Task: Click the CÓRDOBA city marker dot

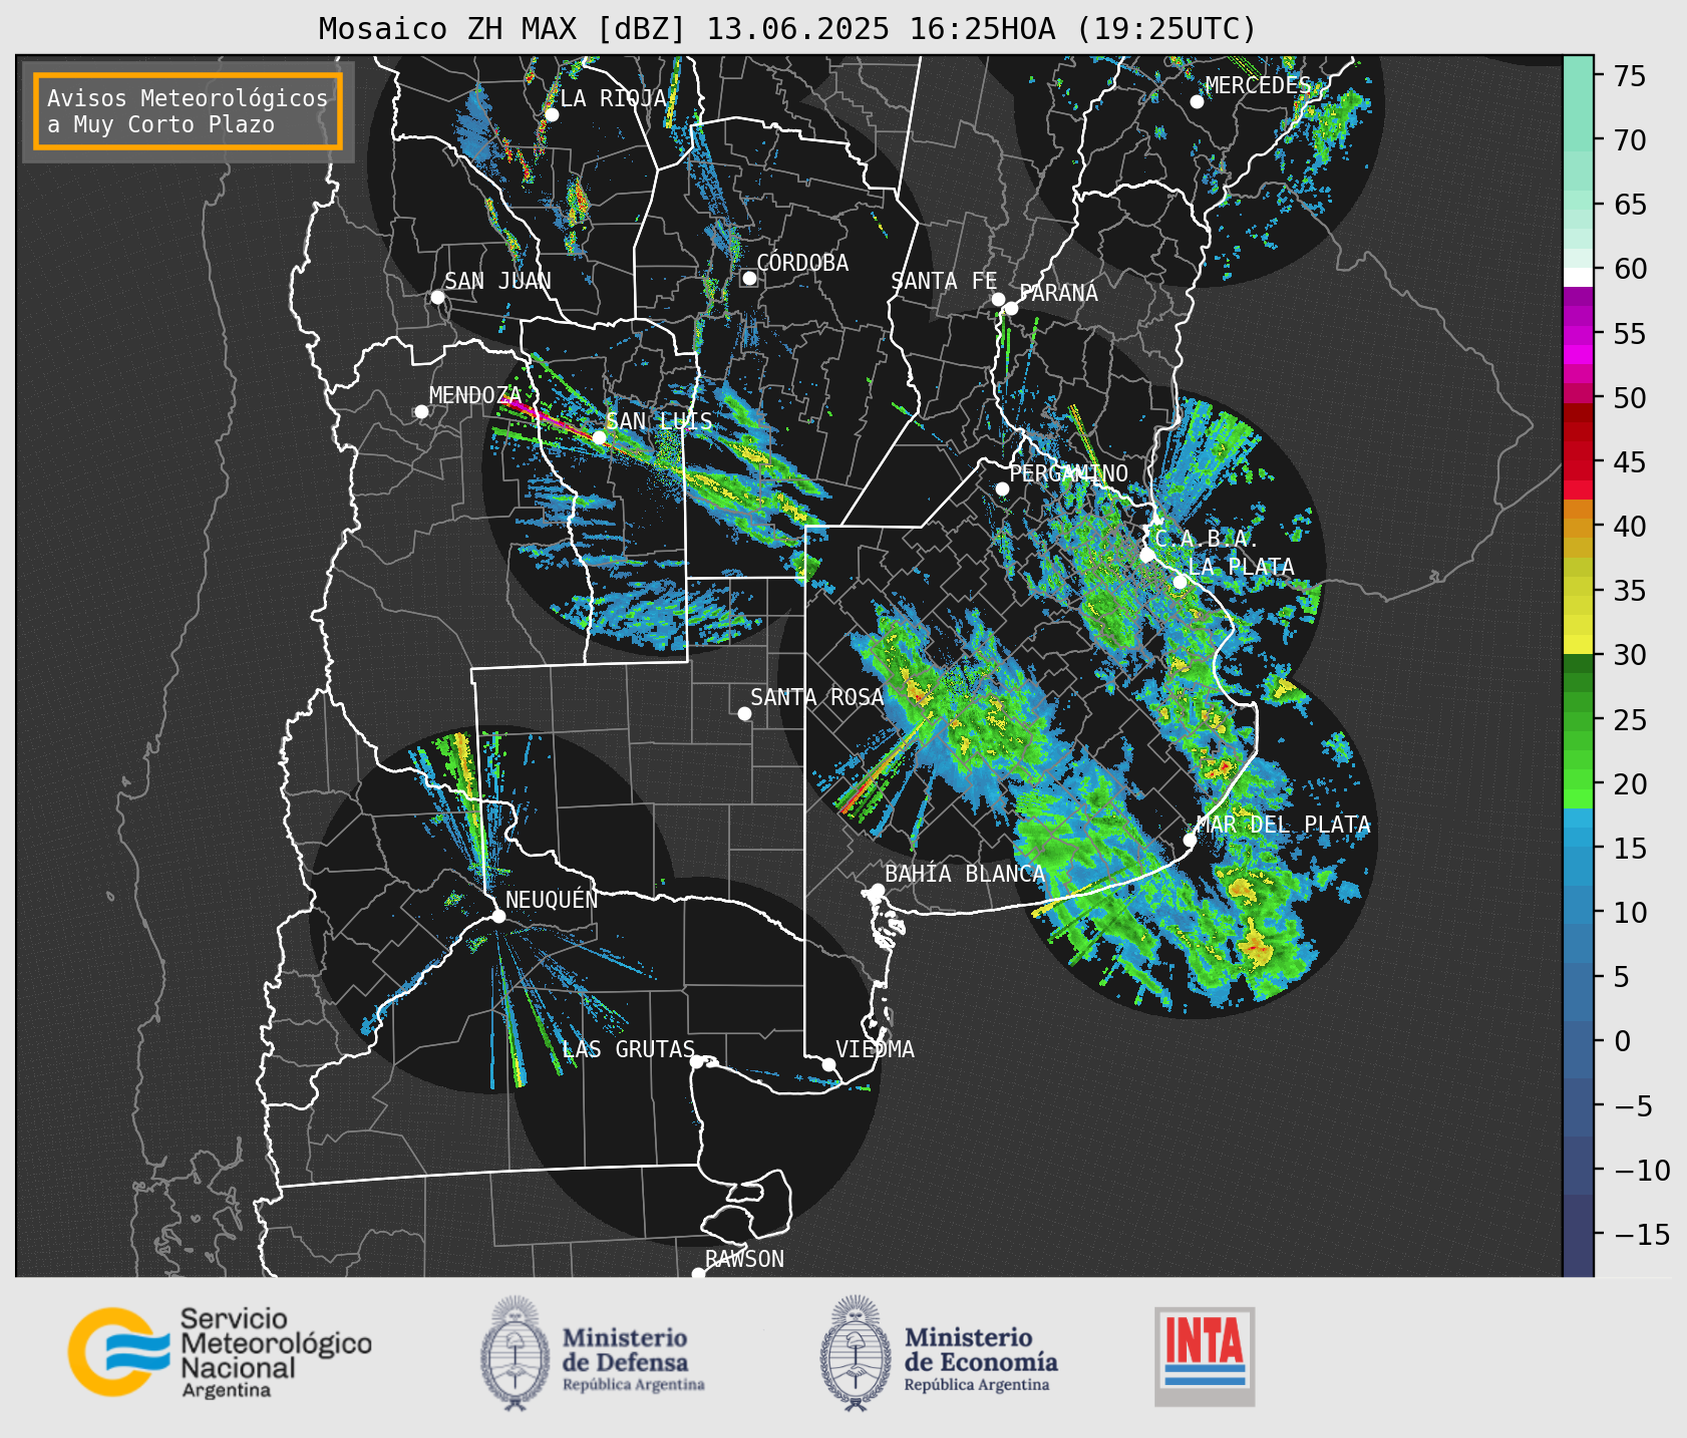Action: tap(749, 278)
